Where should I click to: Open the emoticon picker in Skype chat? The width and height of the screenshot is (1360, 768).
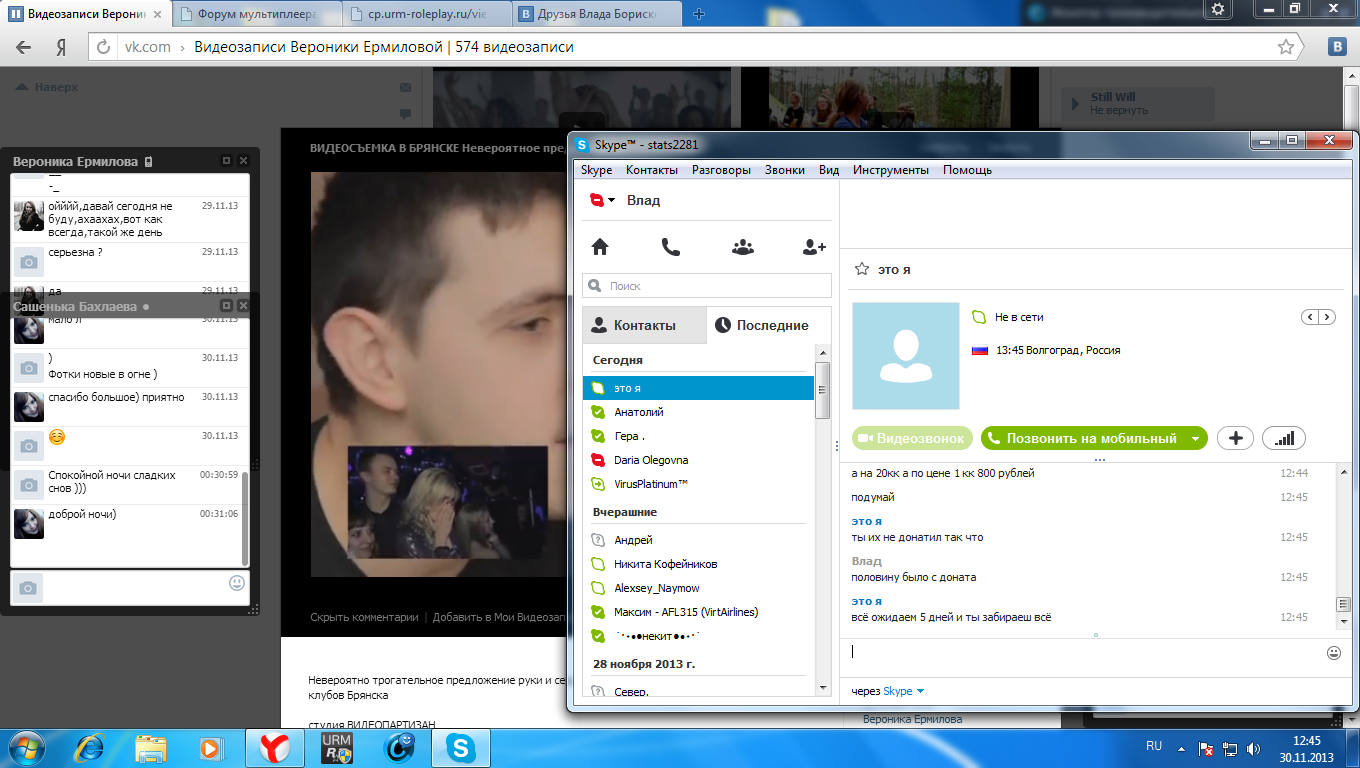pos(1333,653)
